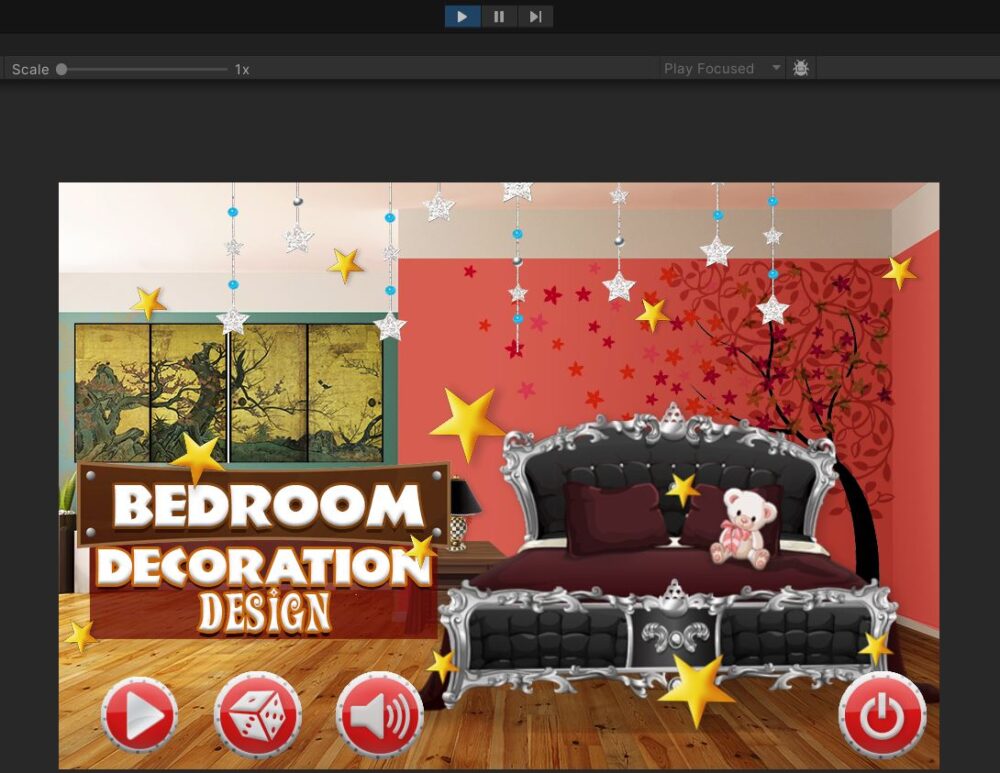Quit the game using the red power button

pos(881,714)
